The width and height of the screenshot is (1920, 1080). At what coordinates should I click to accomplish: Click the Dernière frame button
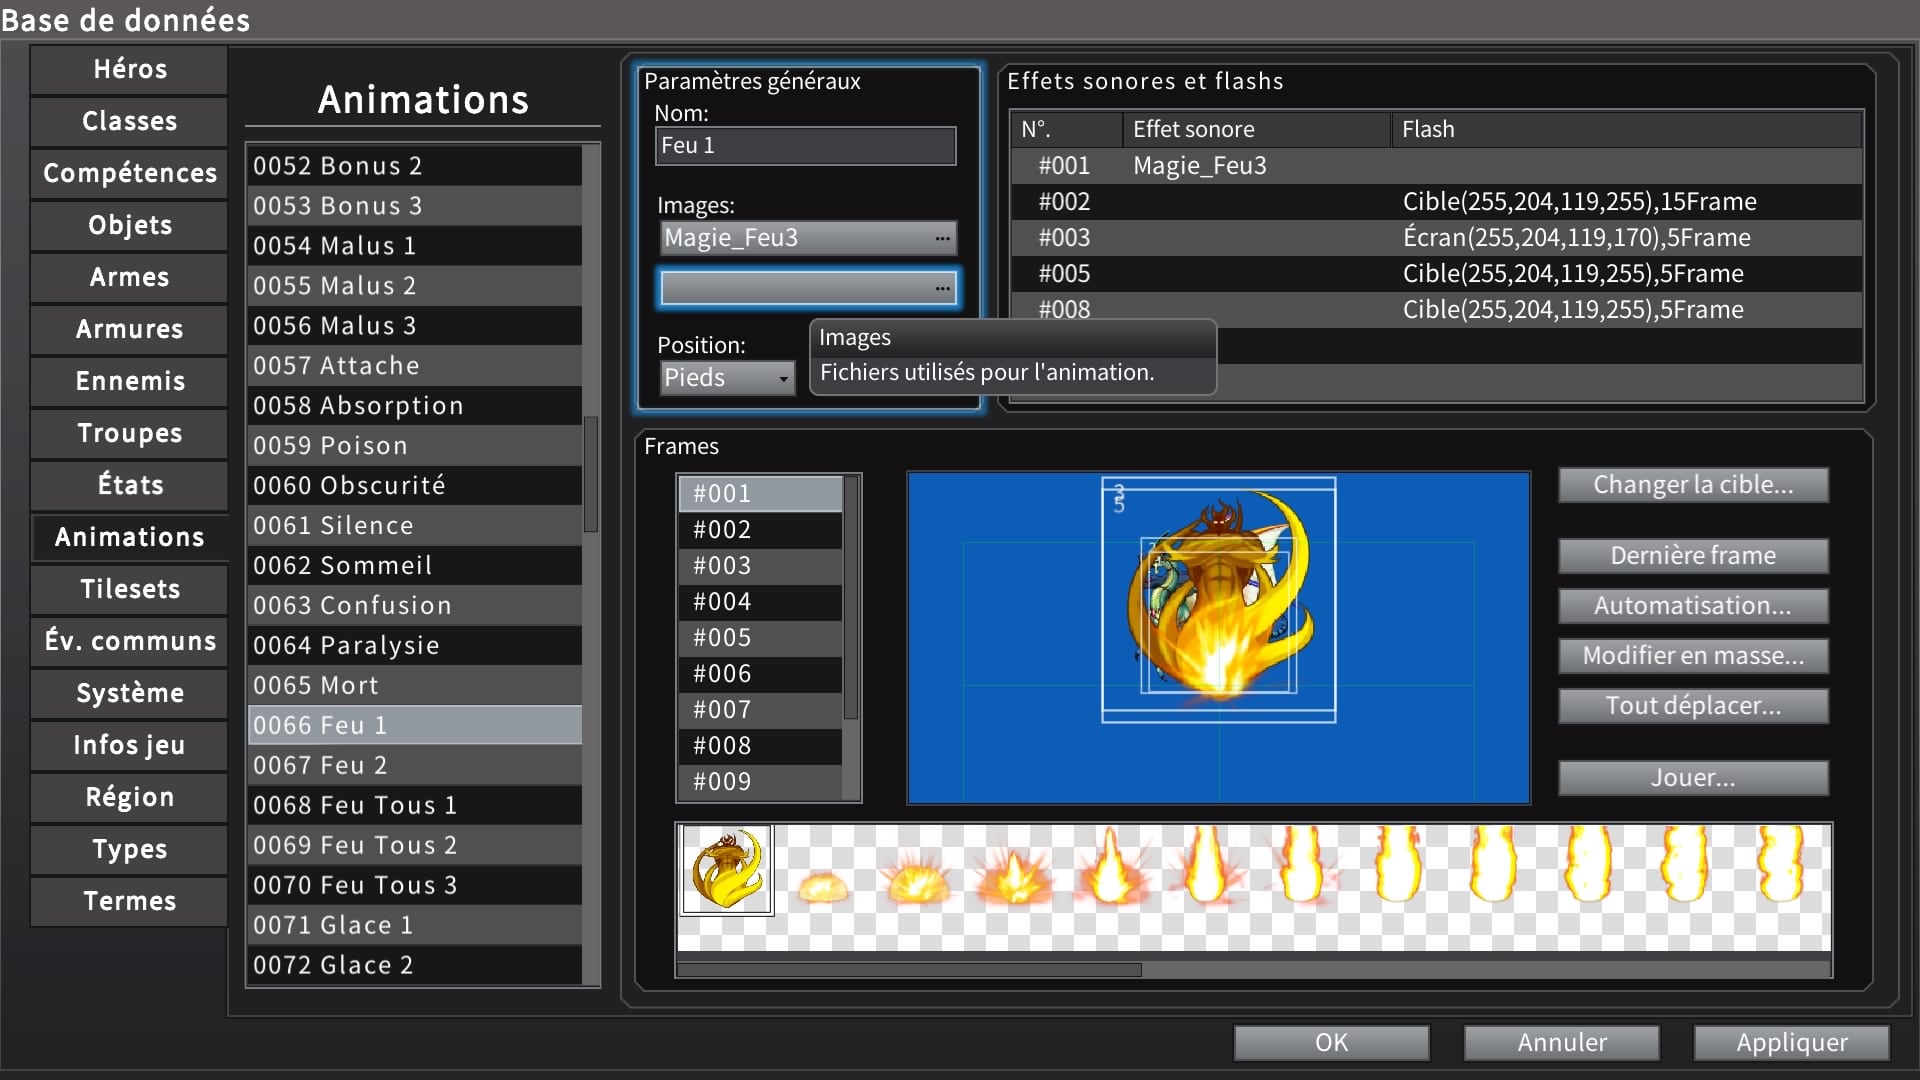(x=1693, y=556)
